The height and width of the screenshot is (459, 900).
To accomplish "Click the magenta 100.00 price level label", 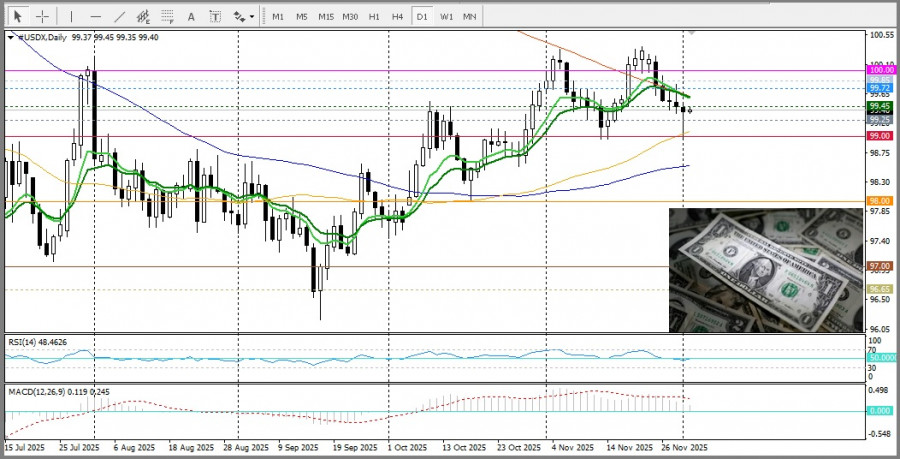I will point(880,71).
